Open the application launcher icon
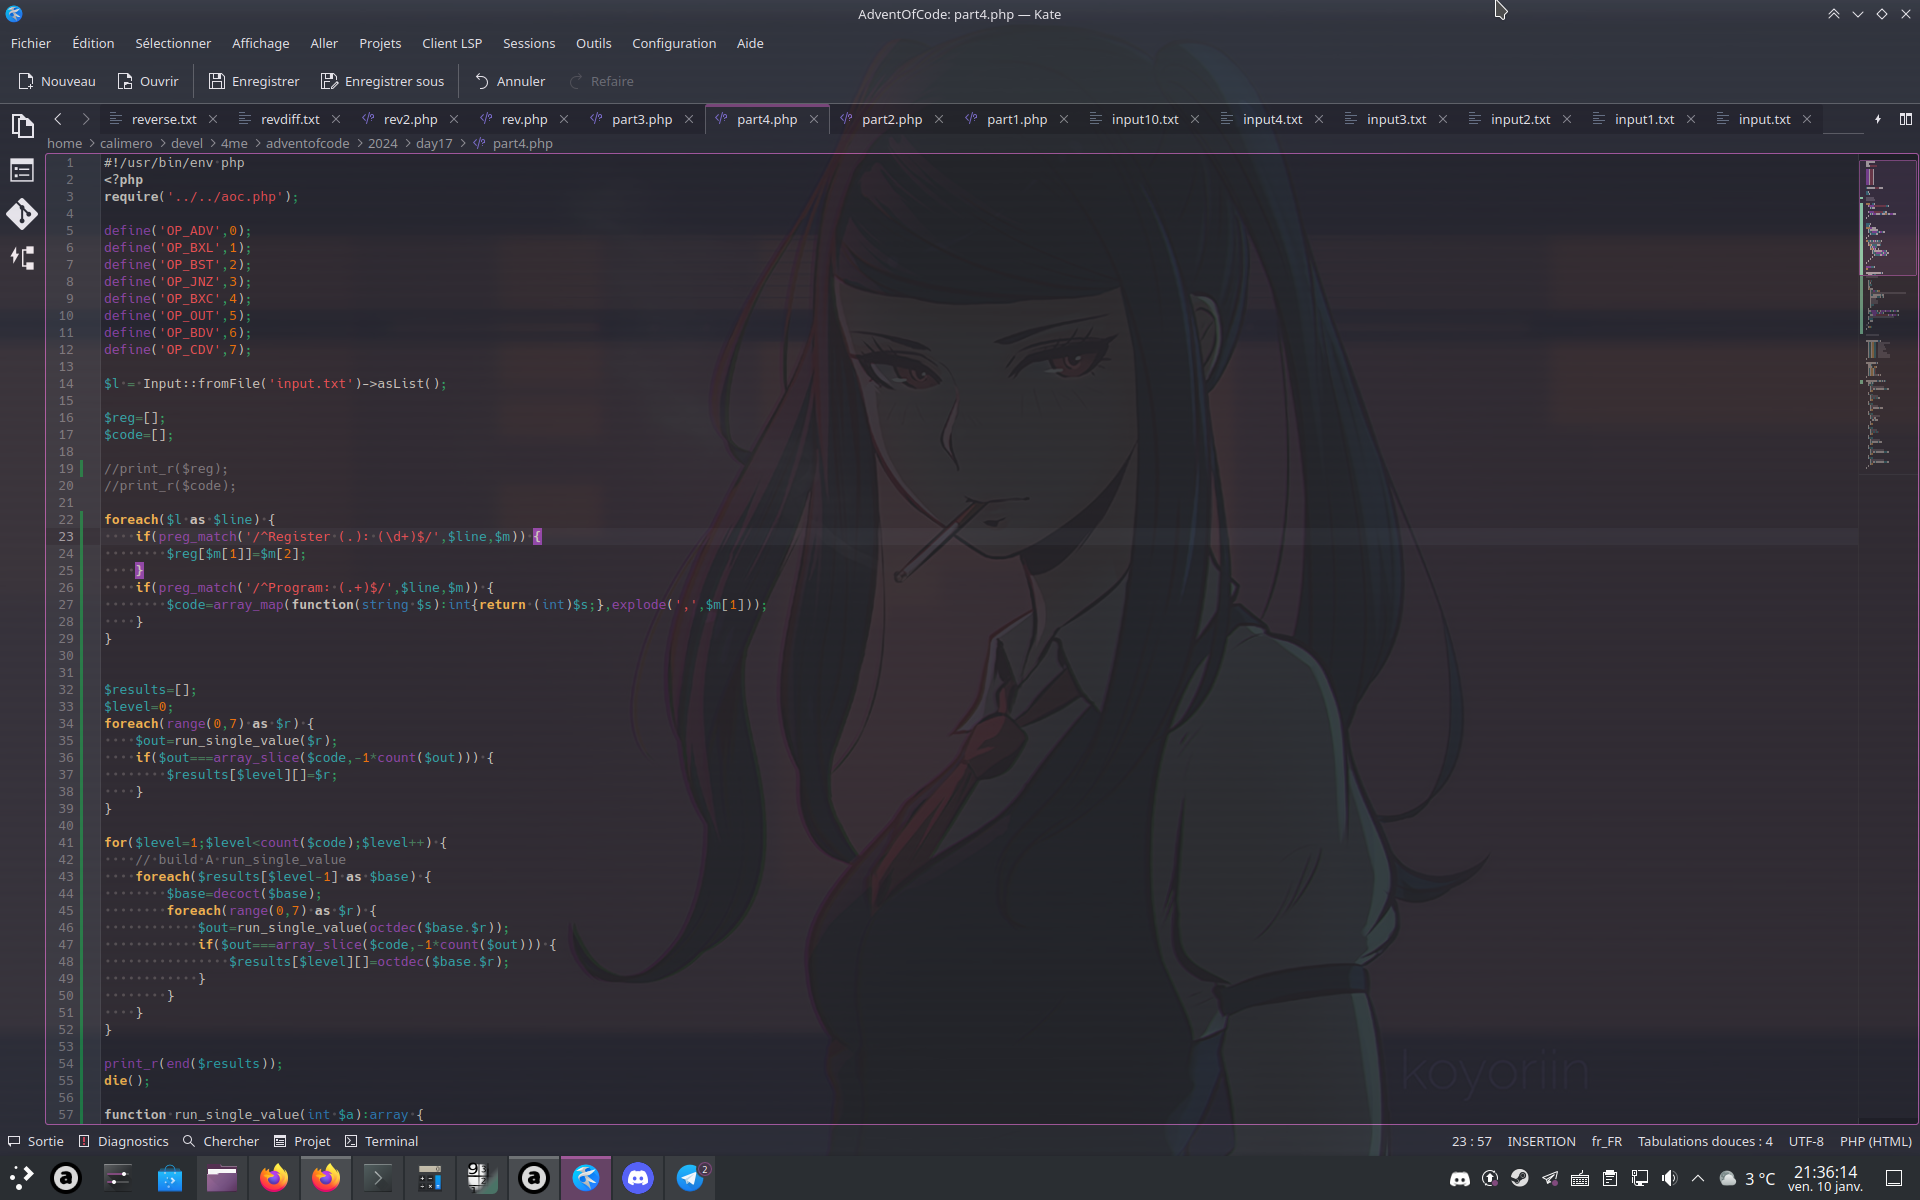This screenshot has width=1920, height=1200. point(22,1178)
